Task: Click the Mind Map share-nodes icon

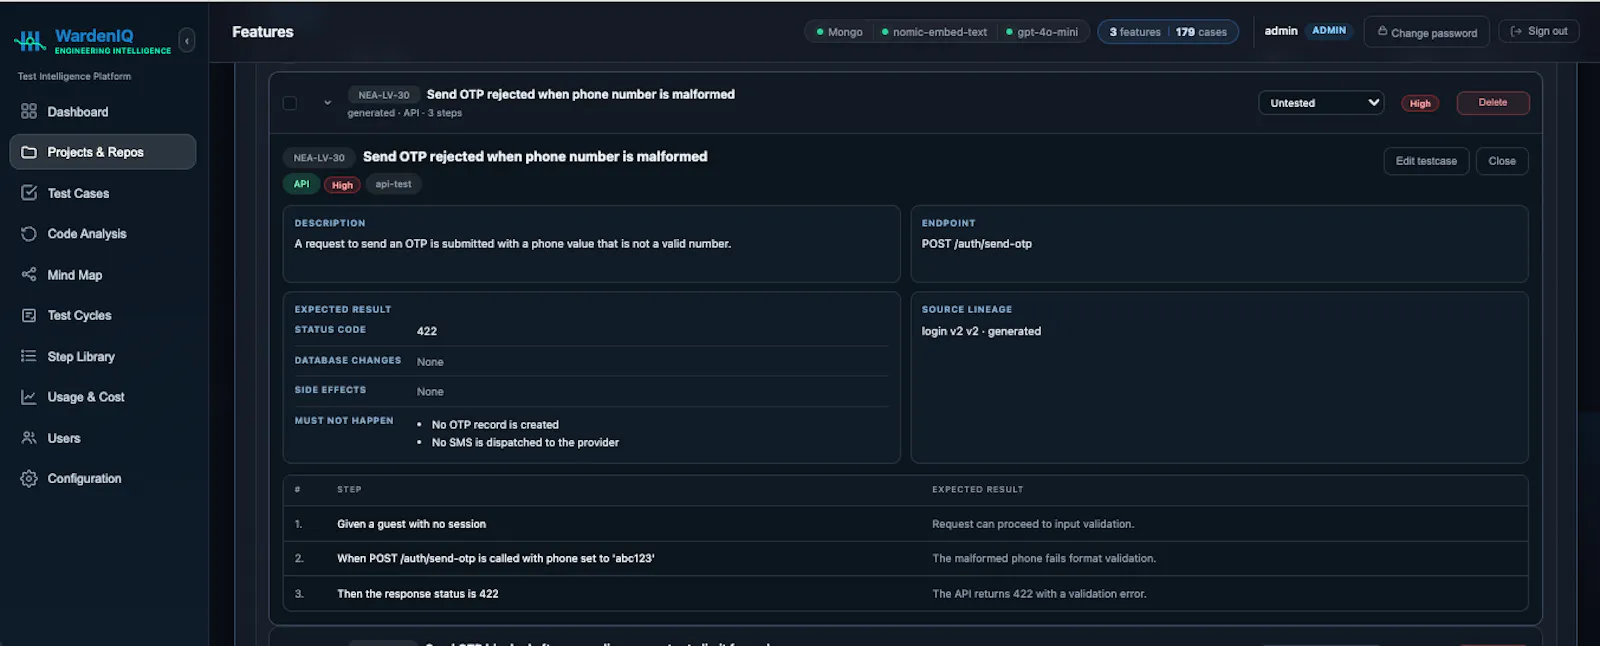Action: click(x=29, y=274)
